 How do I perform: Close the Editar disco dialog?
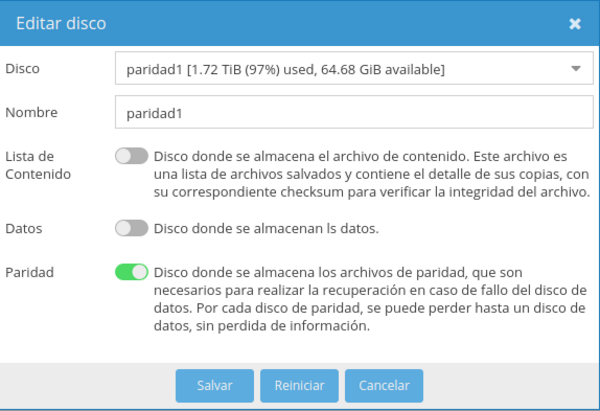click(x=575, y=23)
